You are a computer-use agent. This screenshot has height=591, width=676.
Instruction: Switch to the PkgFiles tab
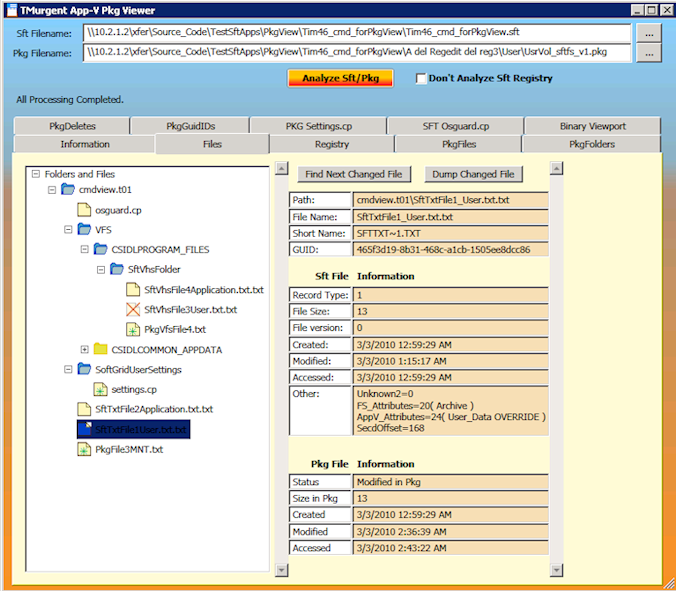pyautogui.click(x=459, y=144)
